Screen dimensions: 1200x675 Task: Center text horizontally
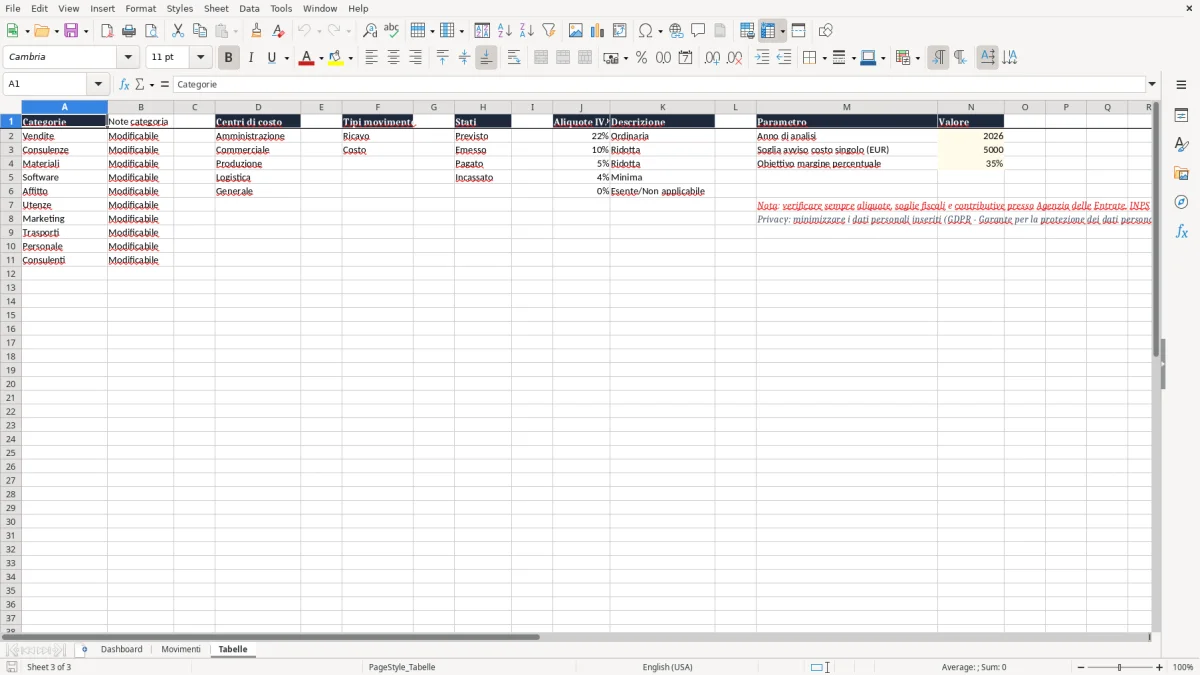click(x=393, y=58)
